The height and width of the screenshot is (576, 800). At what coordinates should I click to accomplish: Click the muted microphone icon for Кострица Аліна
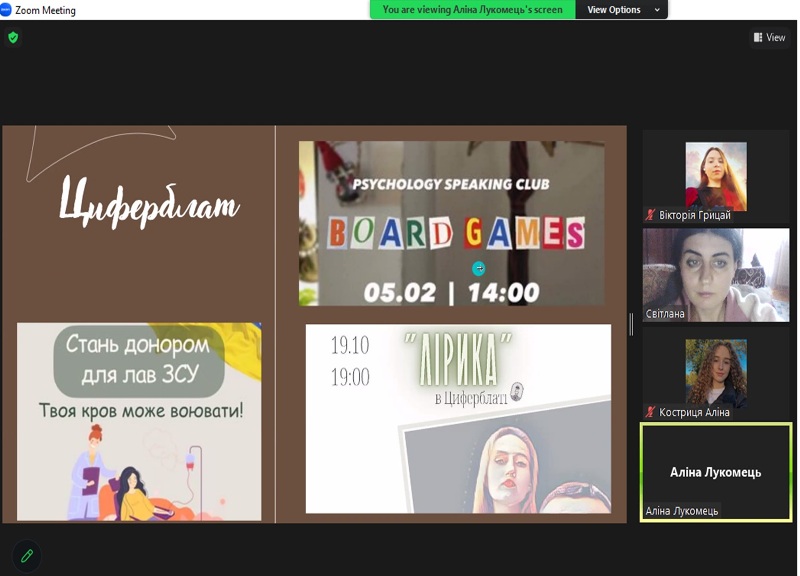650,412
